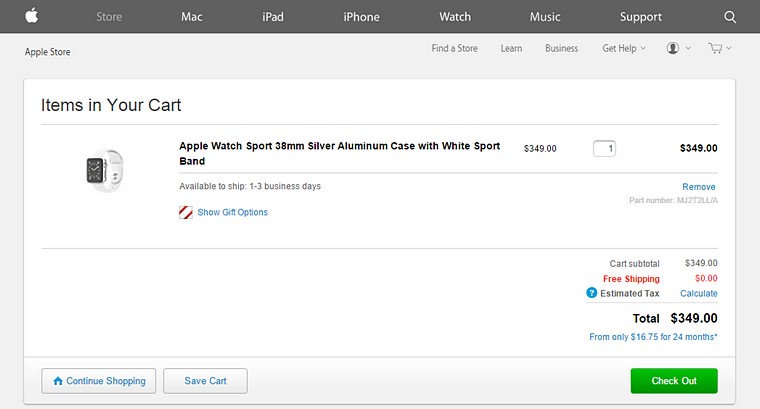This screenshot has height=409, width=760.
Task: Open the Watch navigation tab
Action: point(455,17)
